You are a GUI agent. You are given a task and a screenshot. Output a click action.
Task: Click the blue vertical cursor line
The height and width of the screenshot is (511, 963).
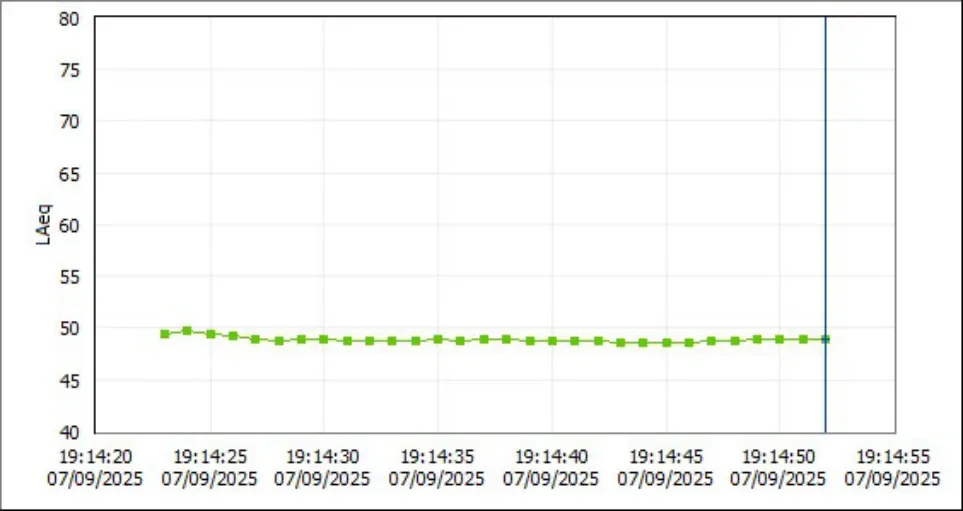coord(825,225)
